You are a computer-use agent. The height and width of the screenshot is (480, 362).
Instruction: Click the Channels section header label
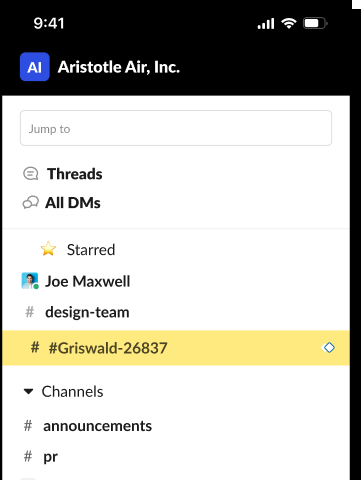pos(72,391)
